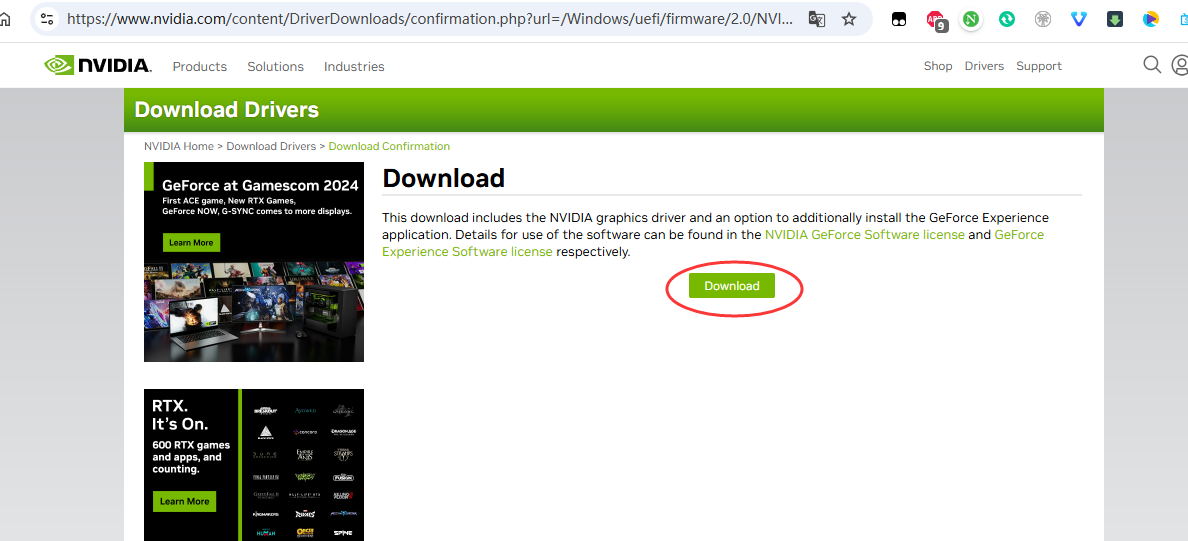The width and height of the screenshot is (1188, 541).
Task: Go to the Drivers page in header
Action: (x=984, y=66)
